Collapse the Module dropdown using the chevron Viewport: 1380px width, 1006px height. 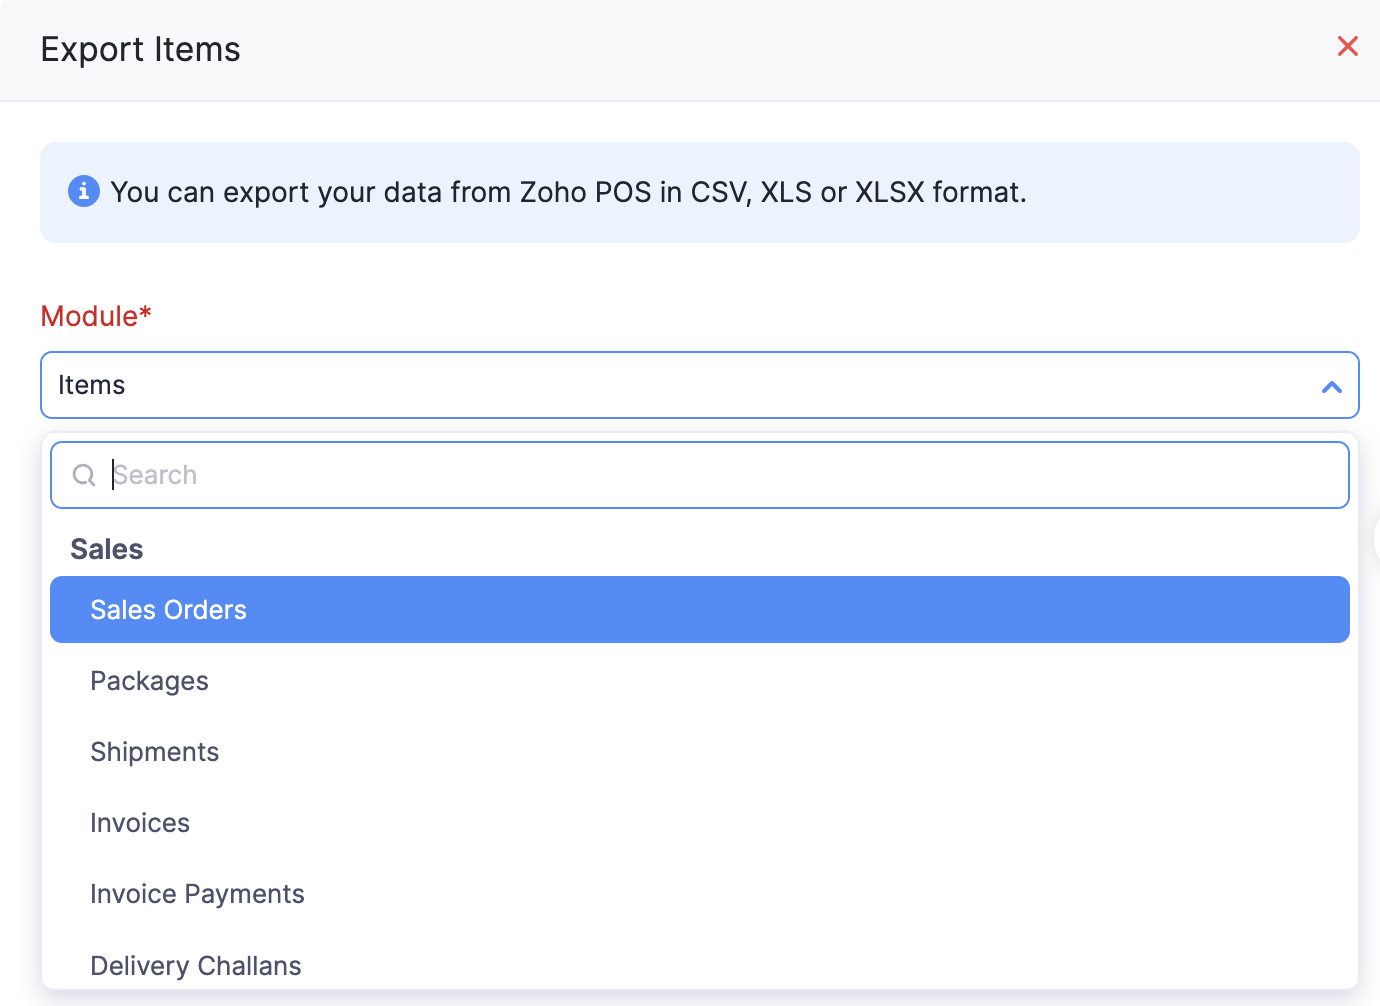click(1331, 386)
